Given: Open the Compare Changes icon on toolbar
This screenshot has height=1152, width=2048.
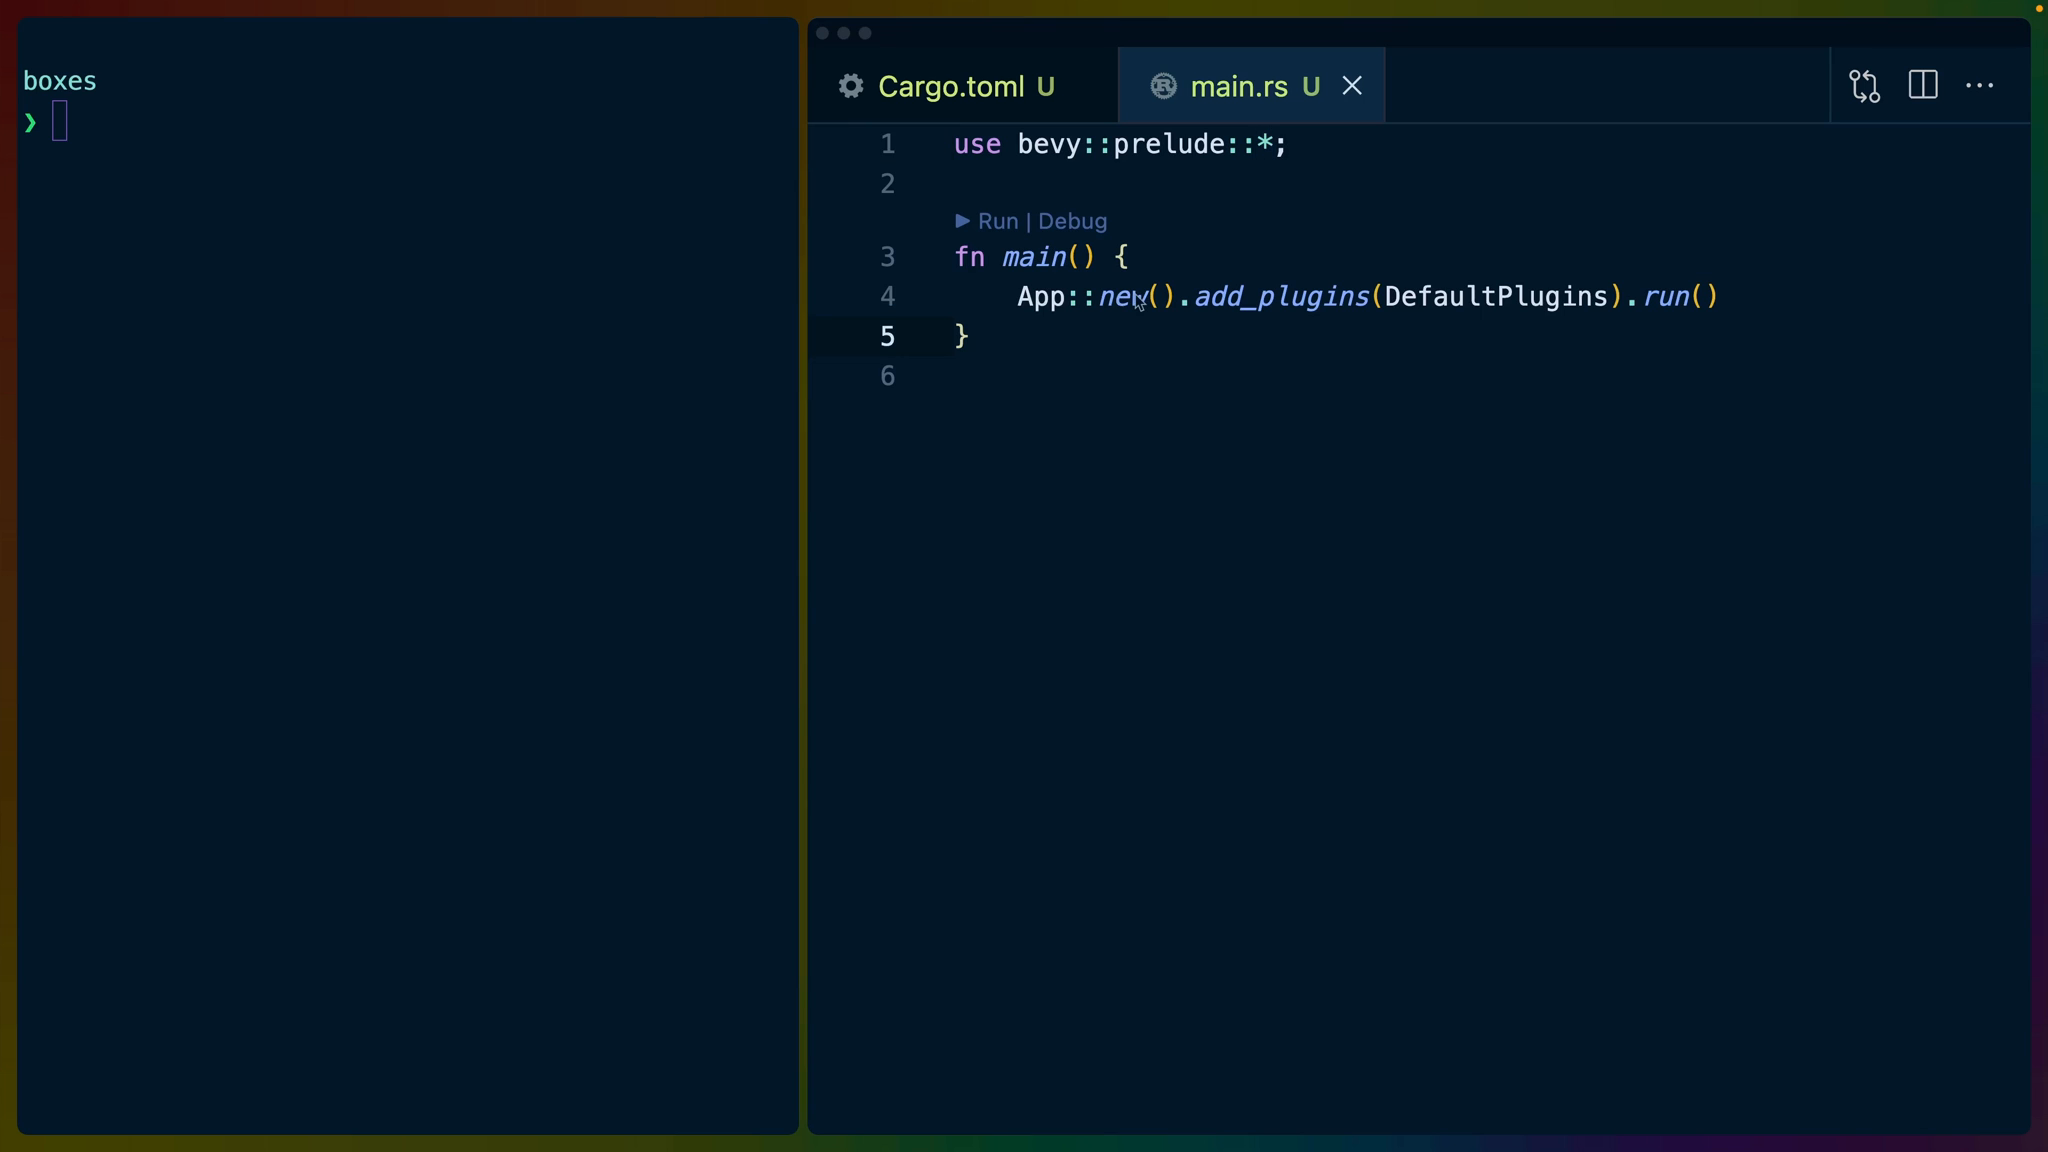Looking at the screenshot, I should pos(1863,86).
